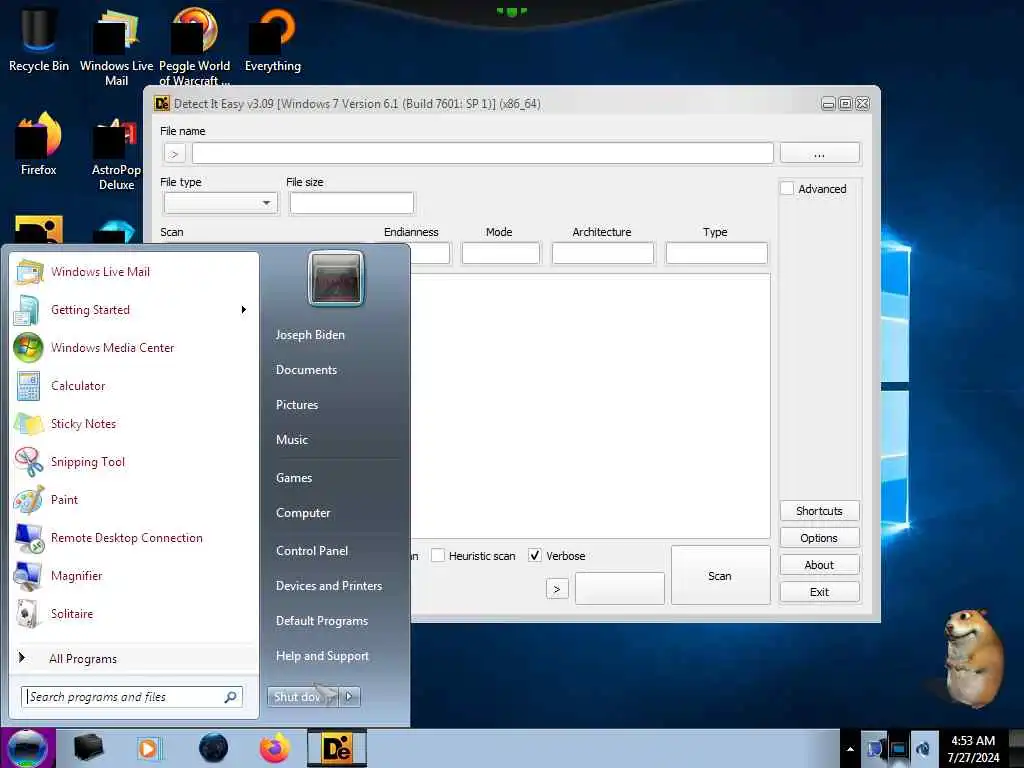Screen dimensions: 1024x768
Task: Click the Exit button
Action: click(820, 592)
